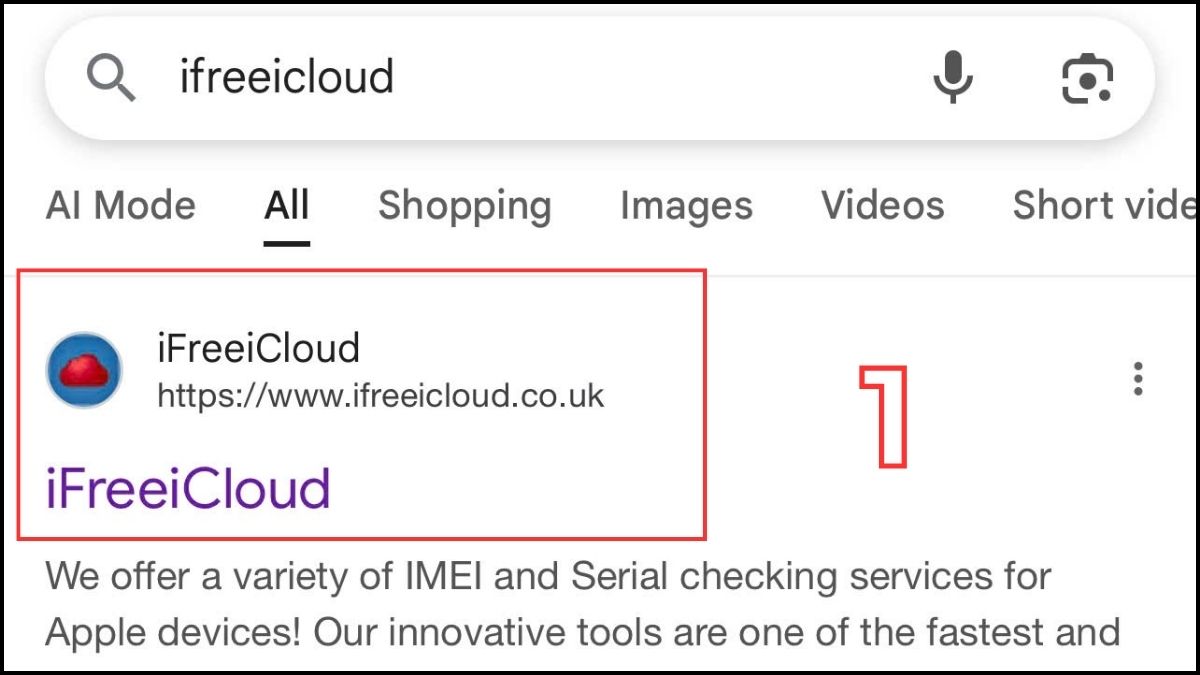Select the Videos tab
This screenshot has width=1200, height=675.
[882, 206]
